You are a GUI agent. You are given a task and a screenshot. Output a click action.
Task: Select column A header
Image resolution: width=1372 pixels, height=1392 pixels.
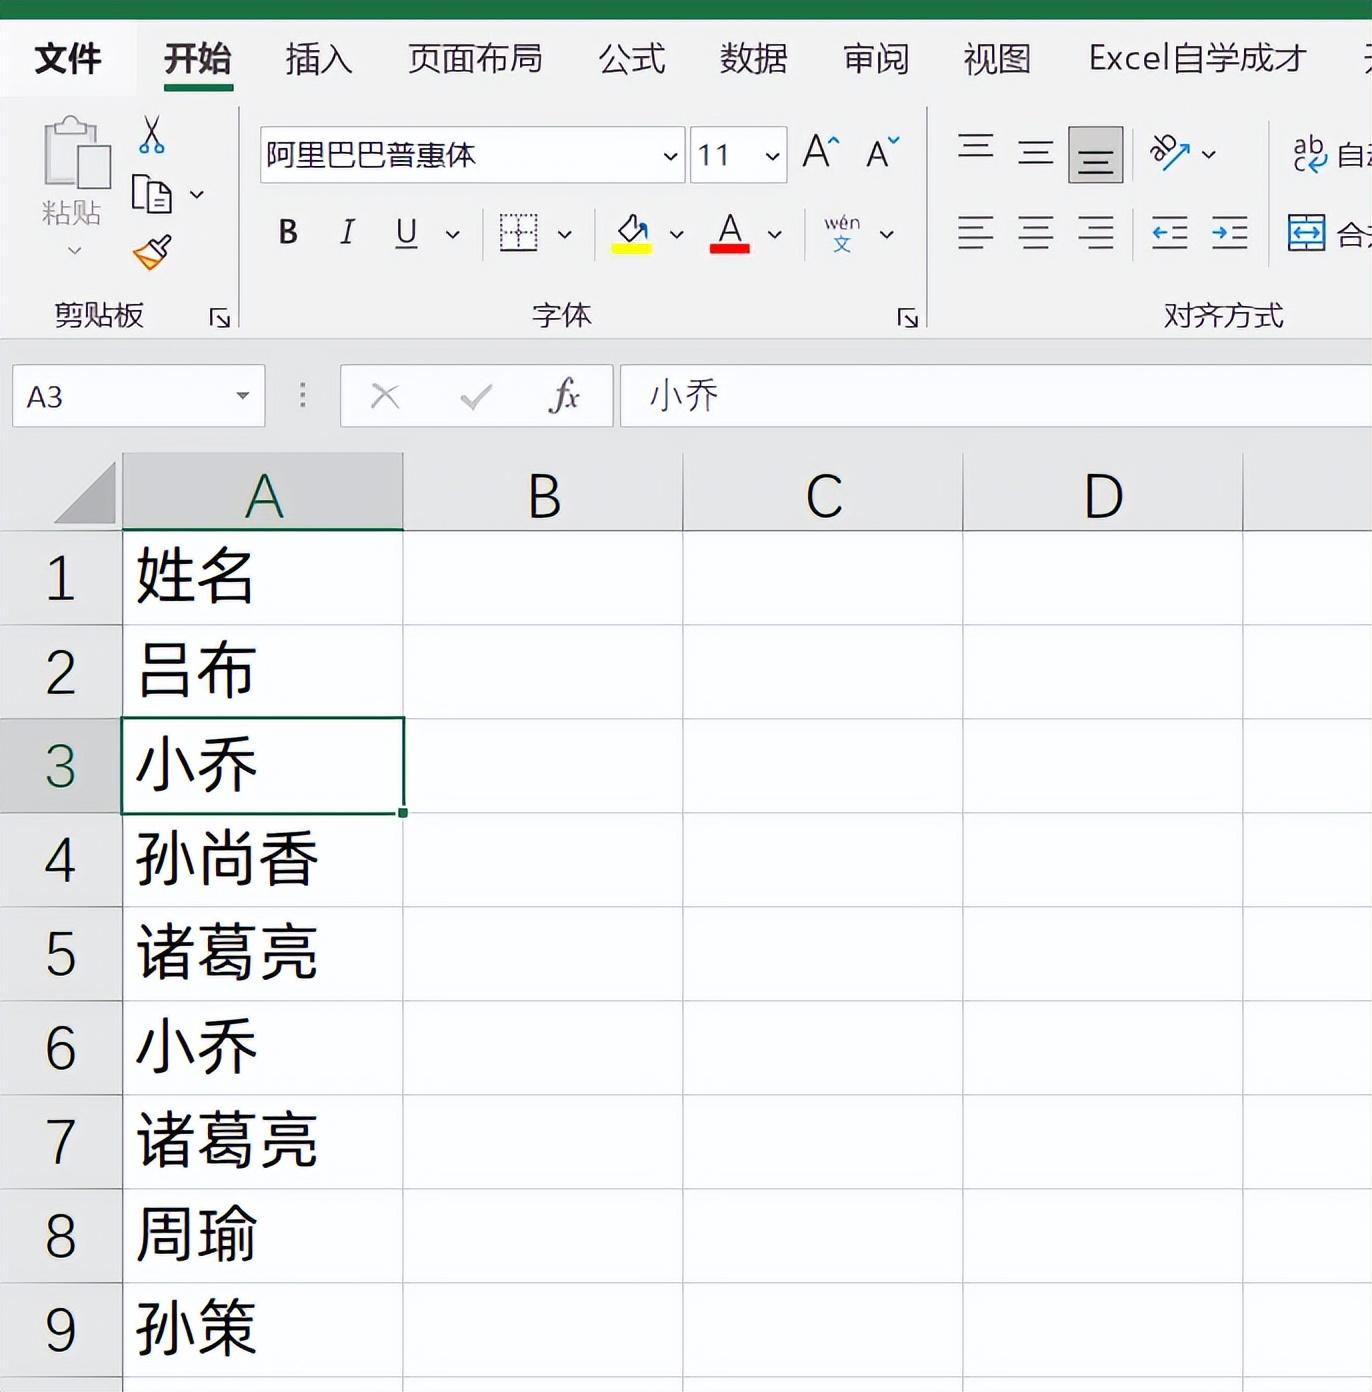pyautogui.click(x=263, y=493)
